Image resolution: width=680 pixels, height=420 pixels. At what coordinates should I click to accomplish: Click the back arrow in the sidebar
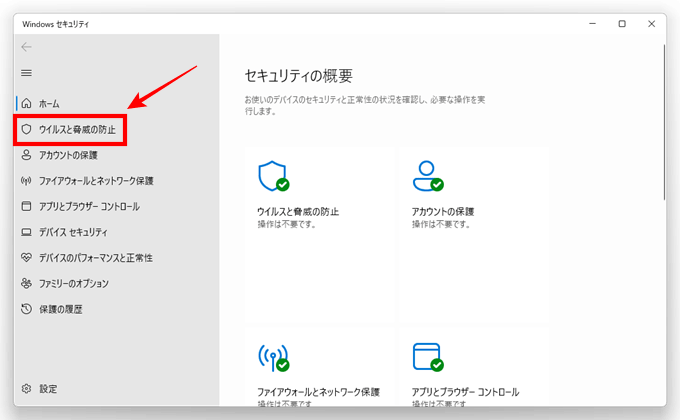[26, 47]
